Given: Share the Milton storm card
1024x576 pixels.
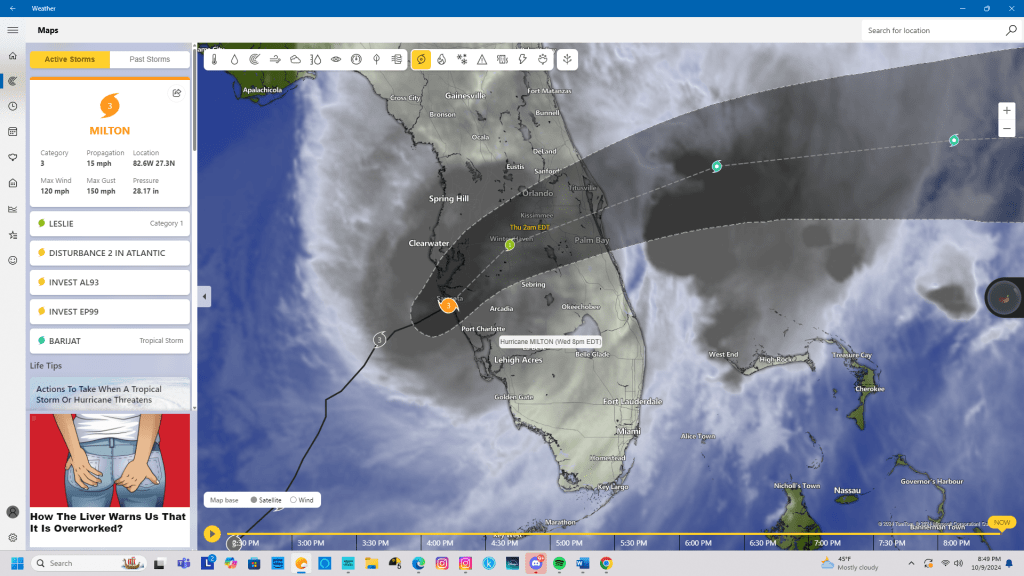Looking at the screenshot, I should pyautogui.click(x=176, y=93).
